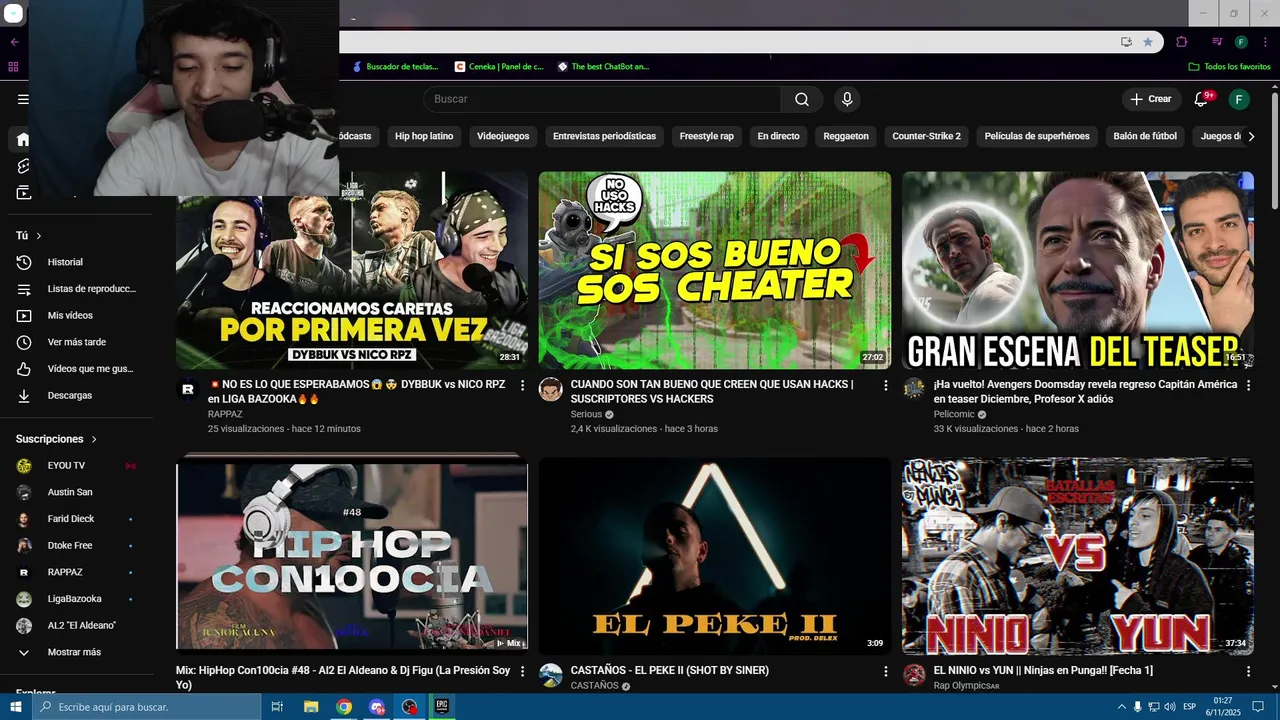1280x720 pixels.
Task: Play GRAN ESCENA DEL TEASER thumbnail
Action: point(1078,270)
